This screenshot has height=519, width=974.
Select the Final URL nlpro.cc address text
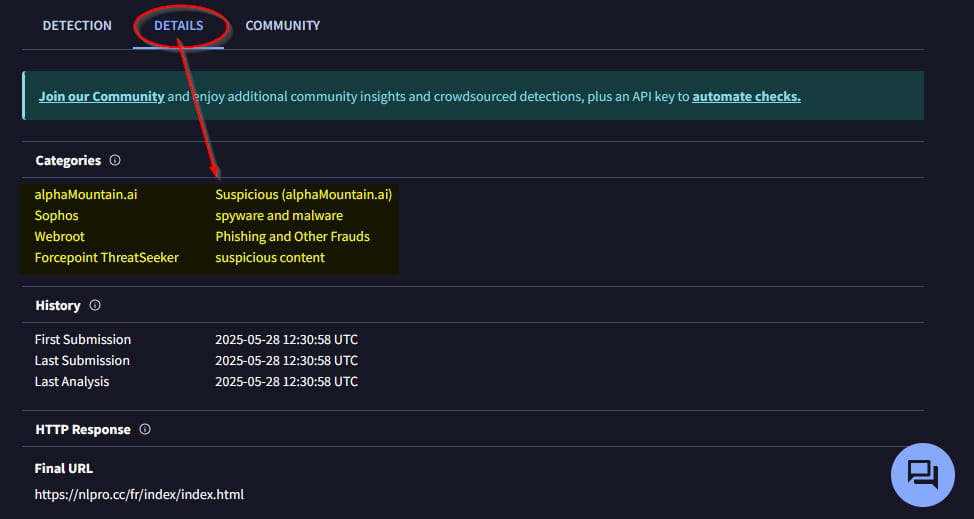coord(139,494)
